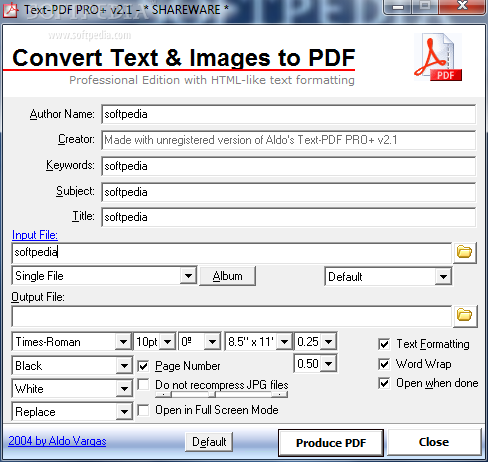Enable Do not recompress JPG files
This screenshot has height=462, width=488.
click(143, 384)
